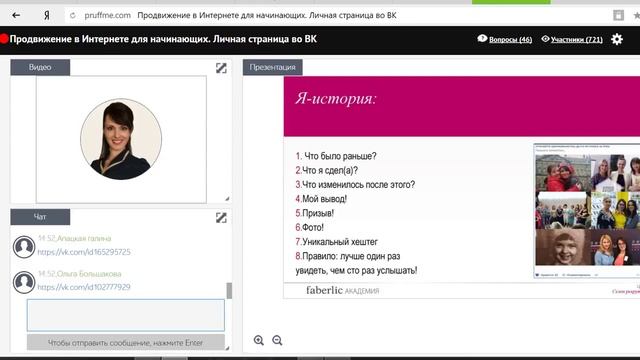The width and height of the screenshot is (640, 360).
Task: Click Апацкая Галина's avatar icon
Action: click(24, 247)
